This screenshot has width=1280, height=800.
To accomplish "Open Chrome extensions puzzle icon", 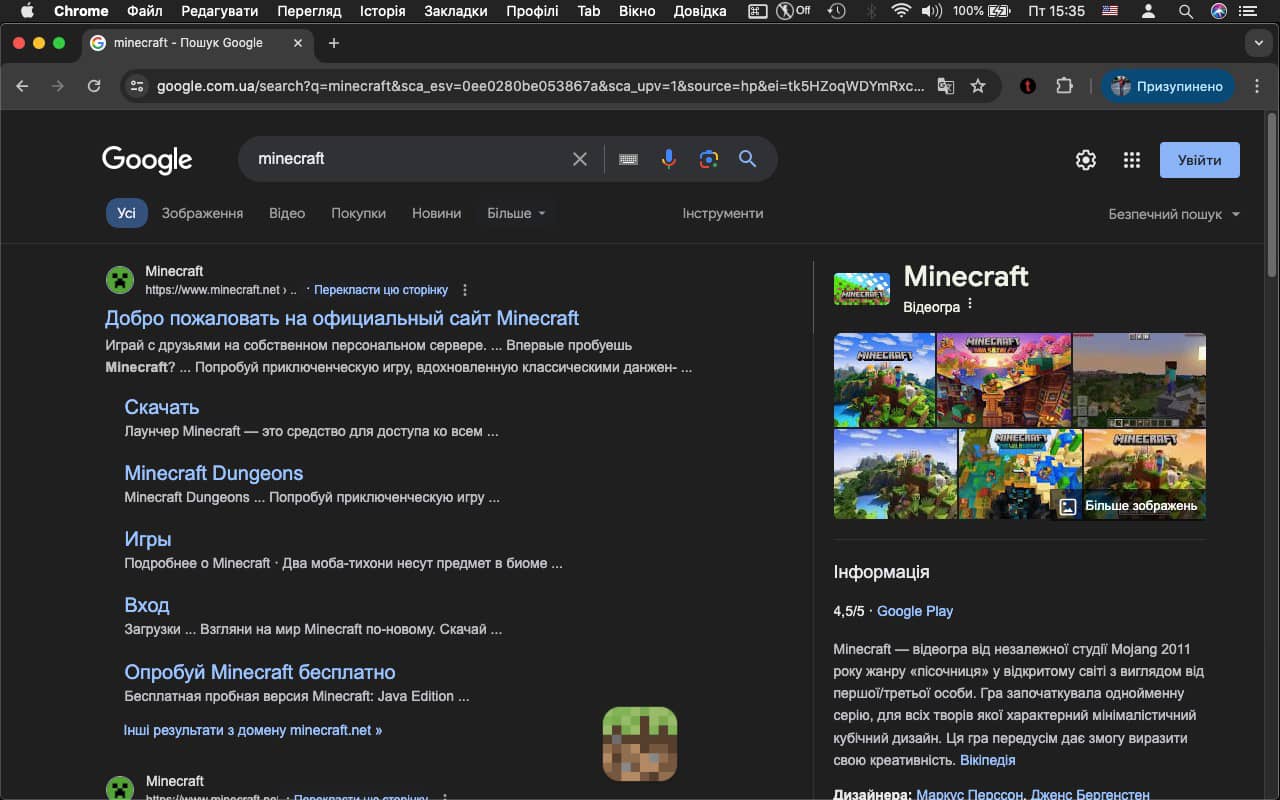I will (x=1064, y=86).
